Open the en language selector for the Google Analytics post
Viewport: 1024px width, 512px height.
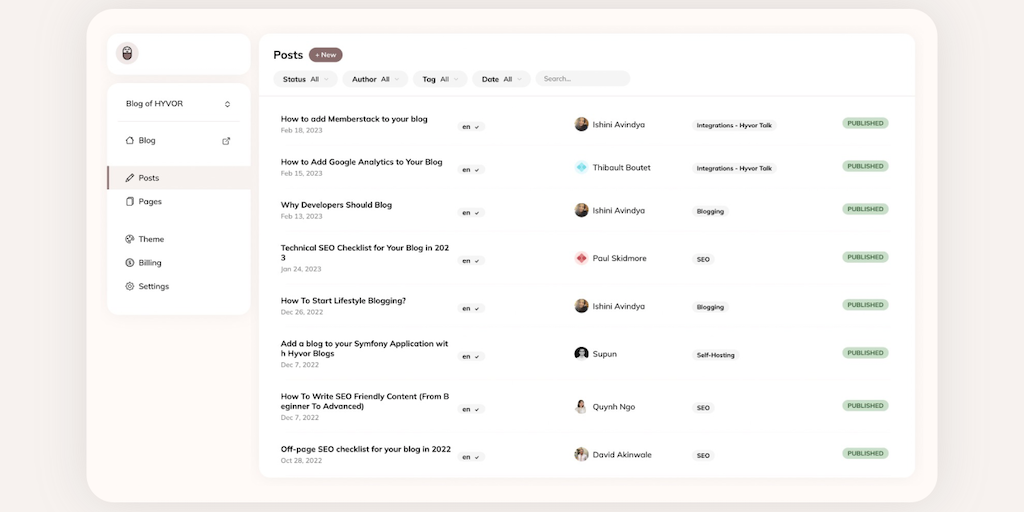471,170
